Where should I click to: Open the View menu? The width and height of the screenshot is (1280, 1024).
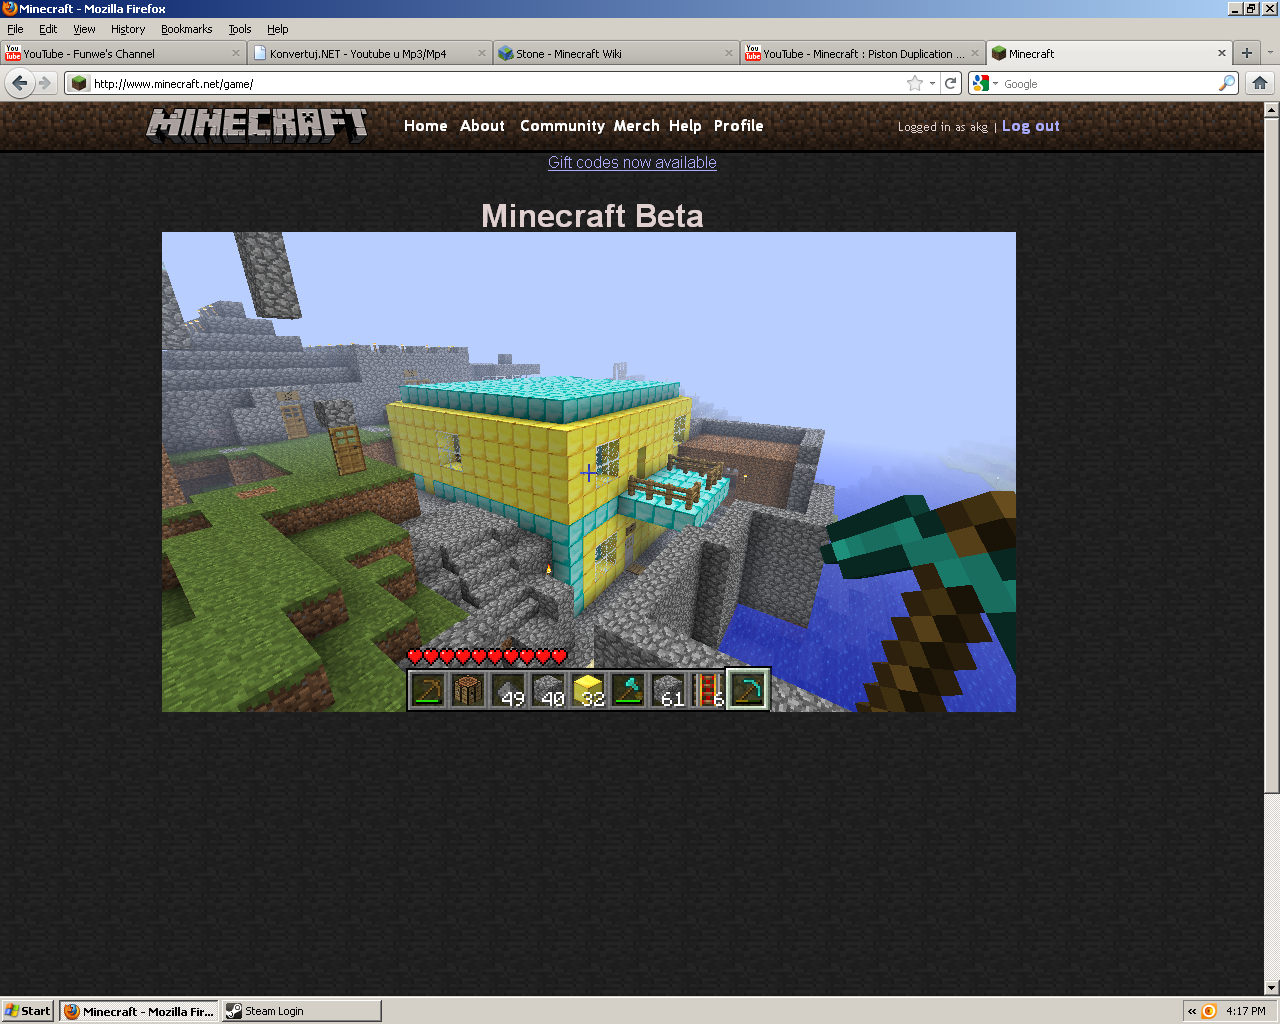click(x=84, y=29)
